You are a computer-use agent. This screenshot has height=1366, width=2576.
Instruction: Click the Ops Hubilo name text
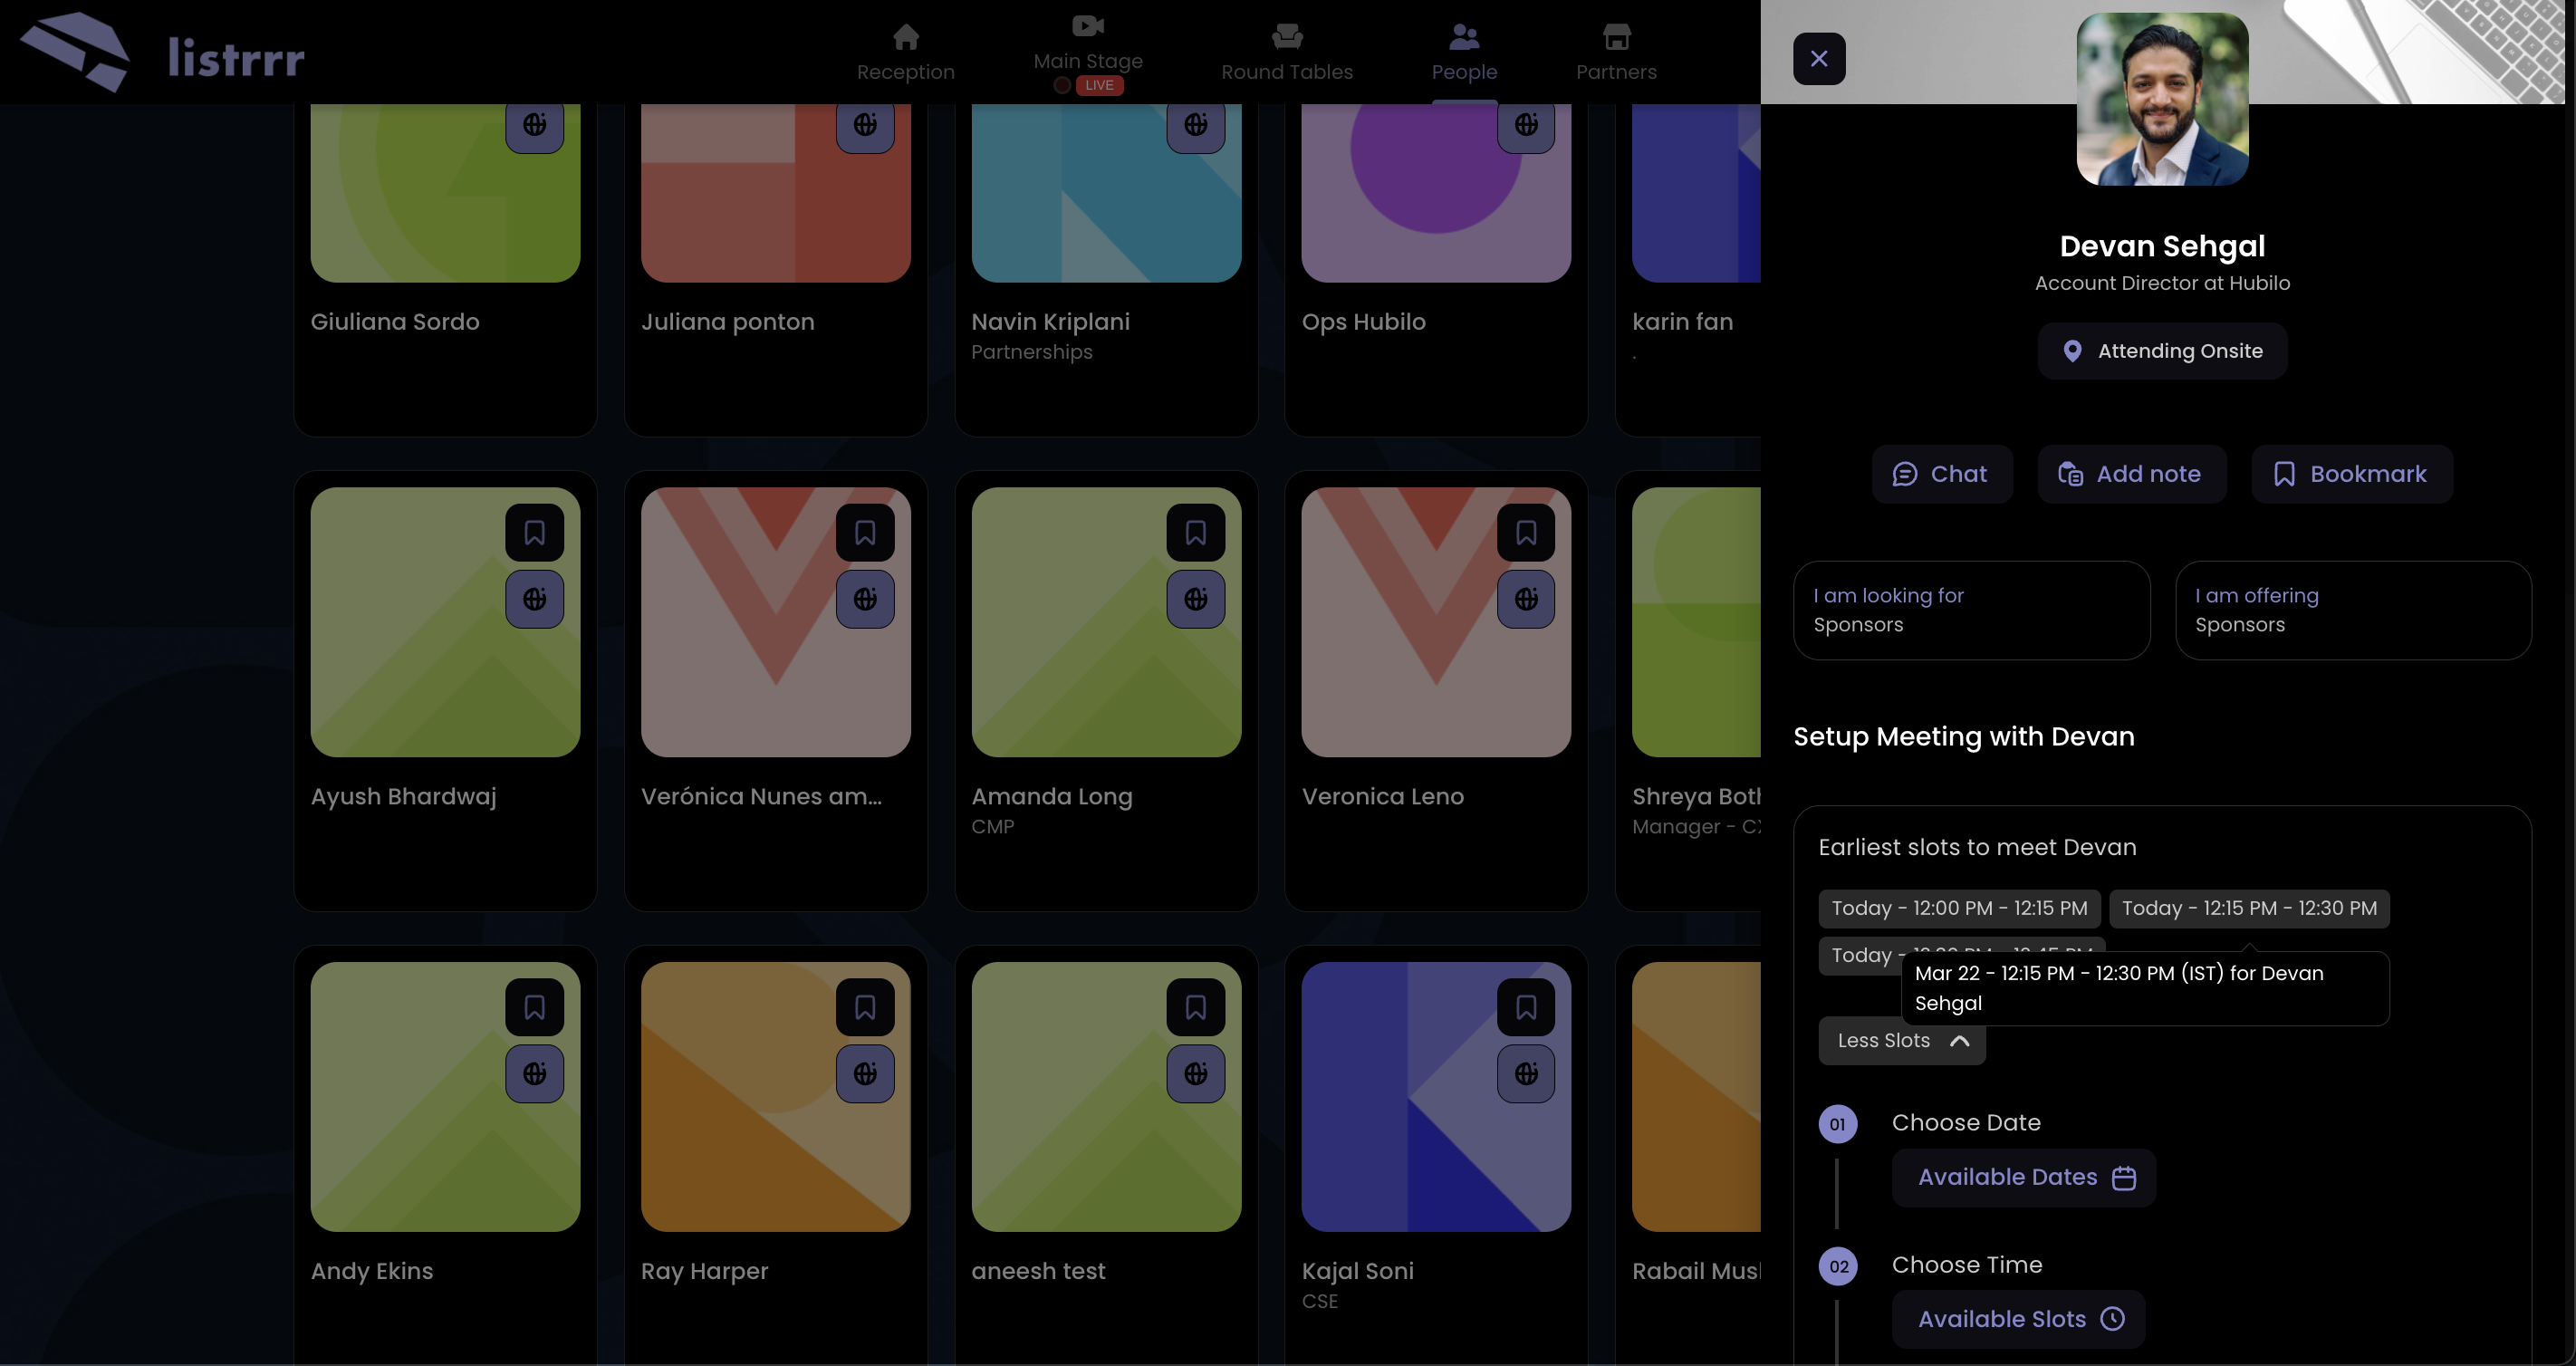(x=1364, y=322)
